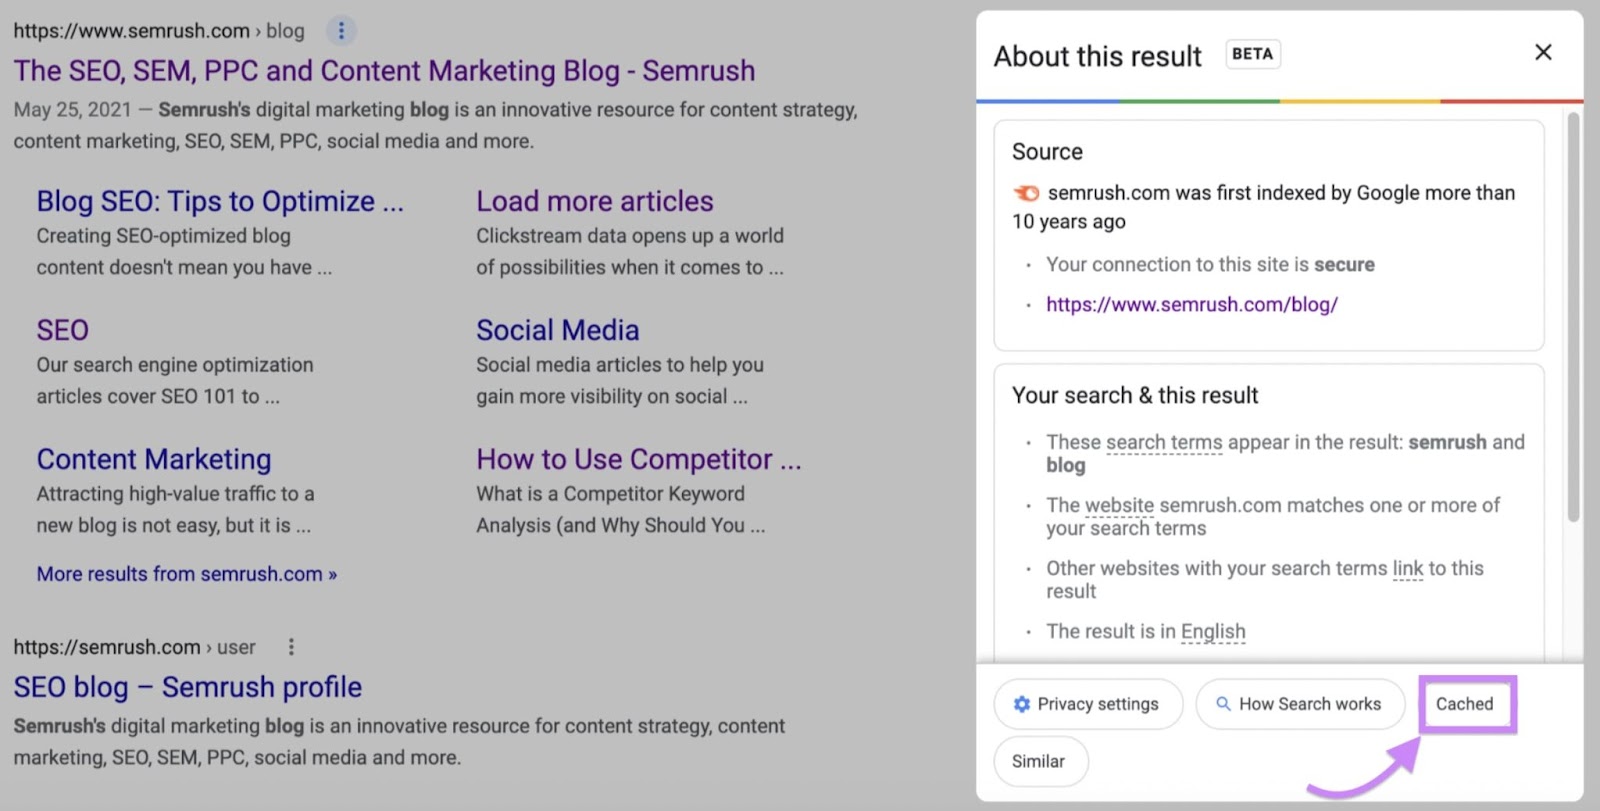Screen dimensions: 1600x811
Task: Open the Cached version of the page
Action: [x=1464, y=704]
